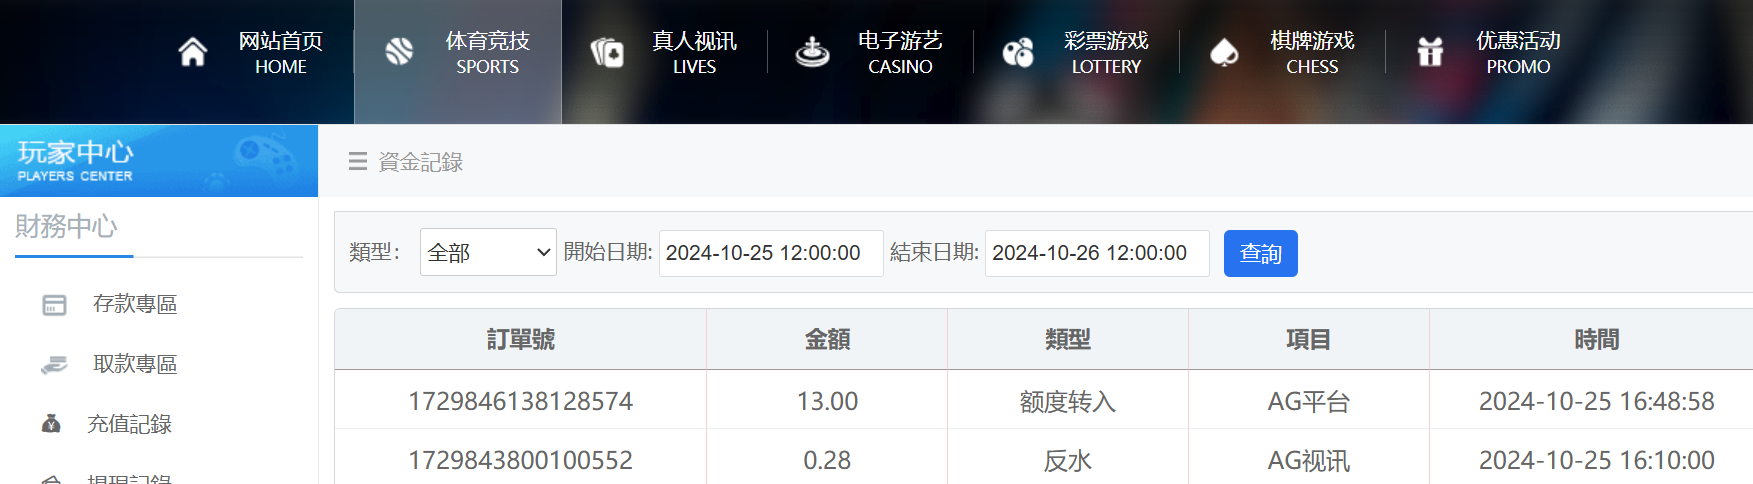Image resolution: width=1753 pixels, height=484 pixels.
Task: Click the home house icon
Action: pos(193,52)
